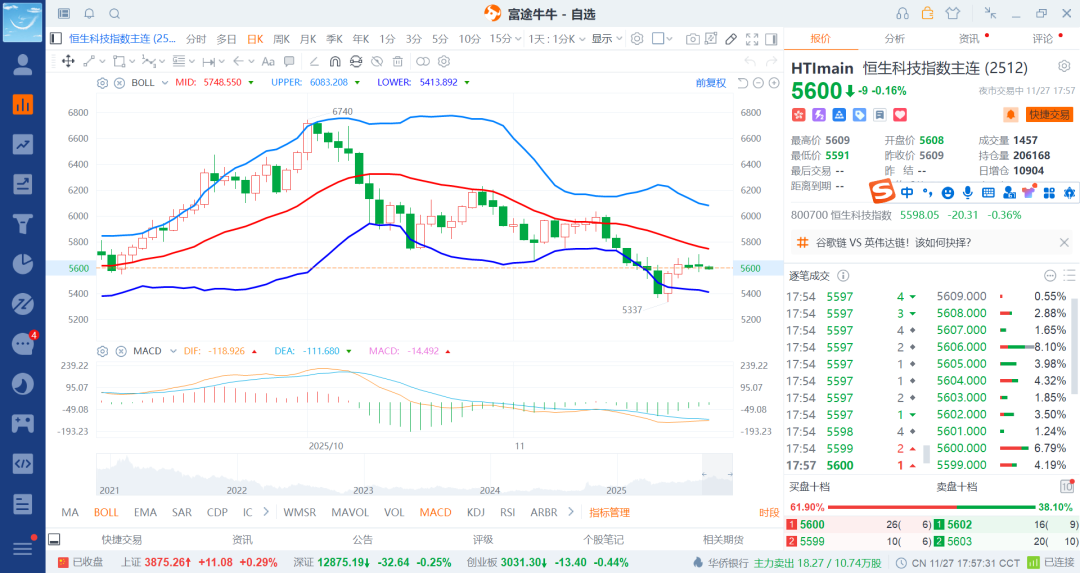Viewport: 1080px width, 573px height.
Task: Open the search magnifier in title bar
Action: coord(114,13)
